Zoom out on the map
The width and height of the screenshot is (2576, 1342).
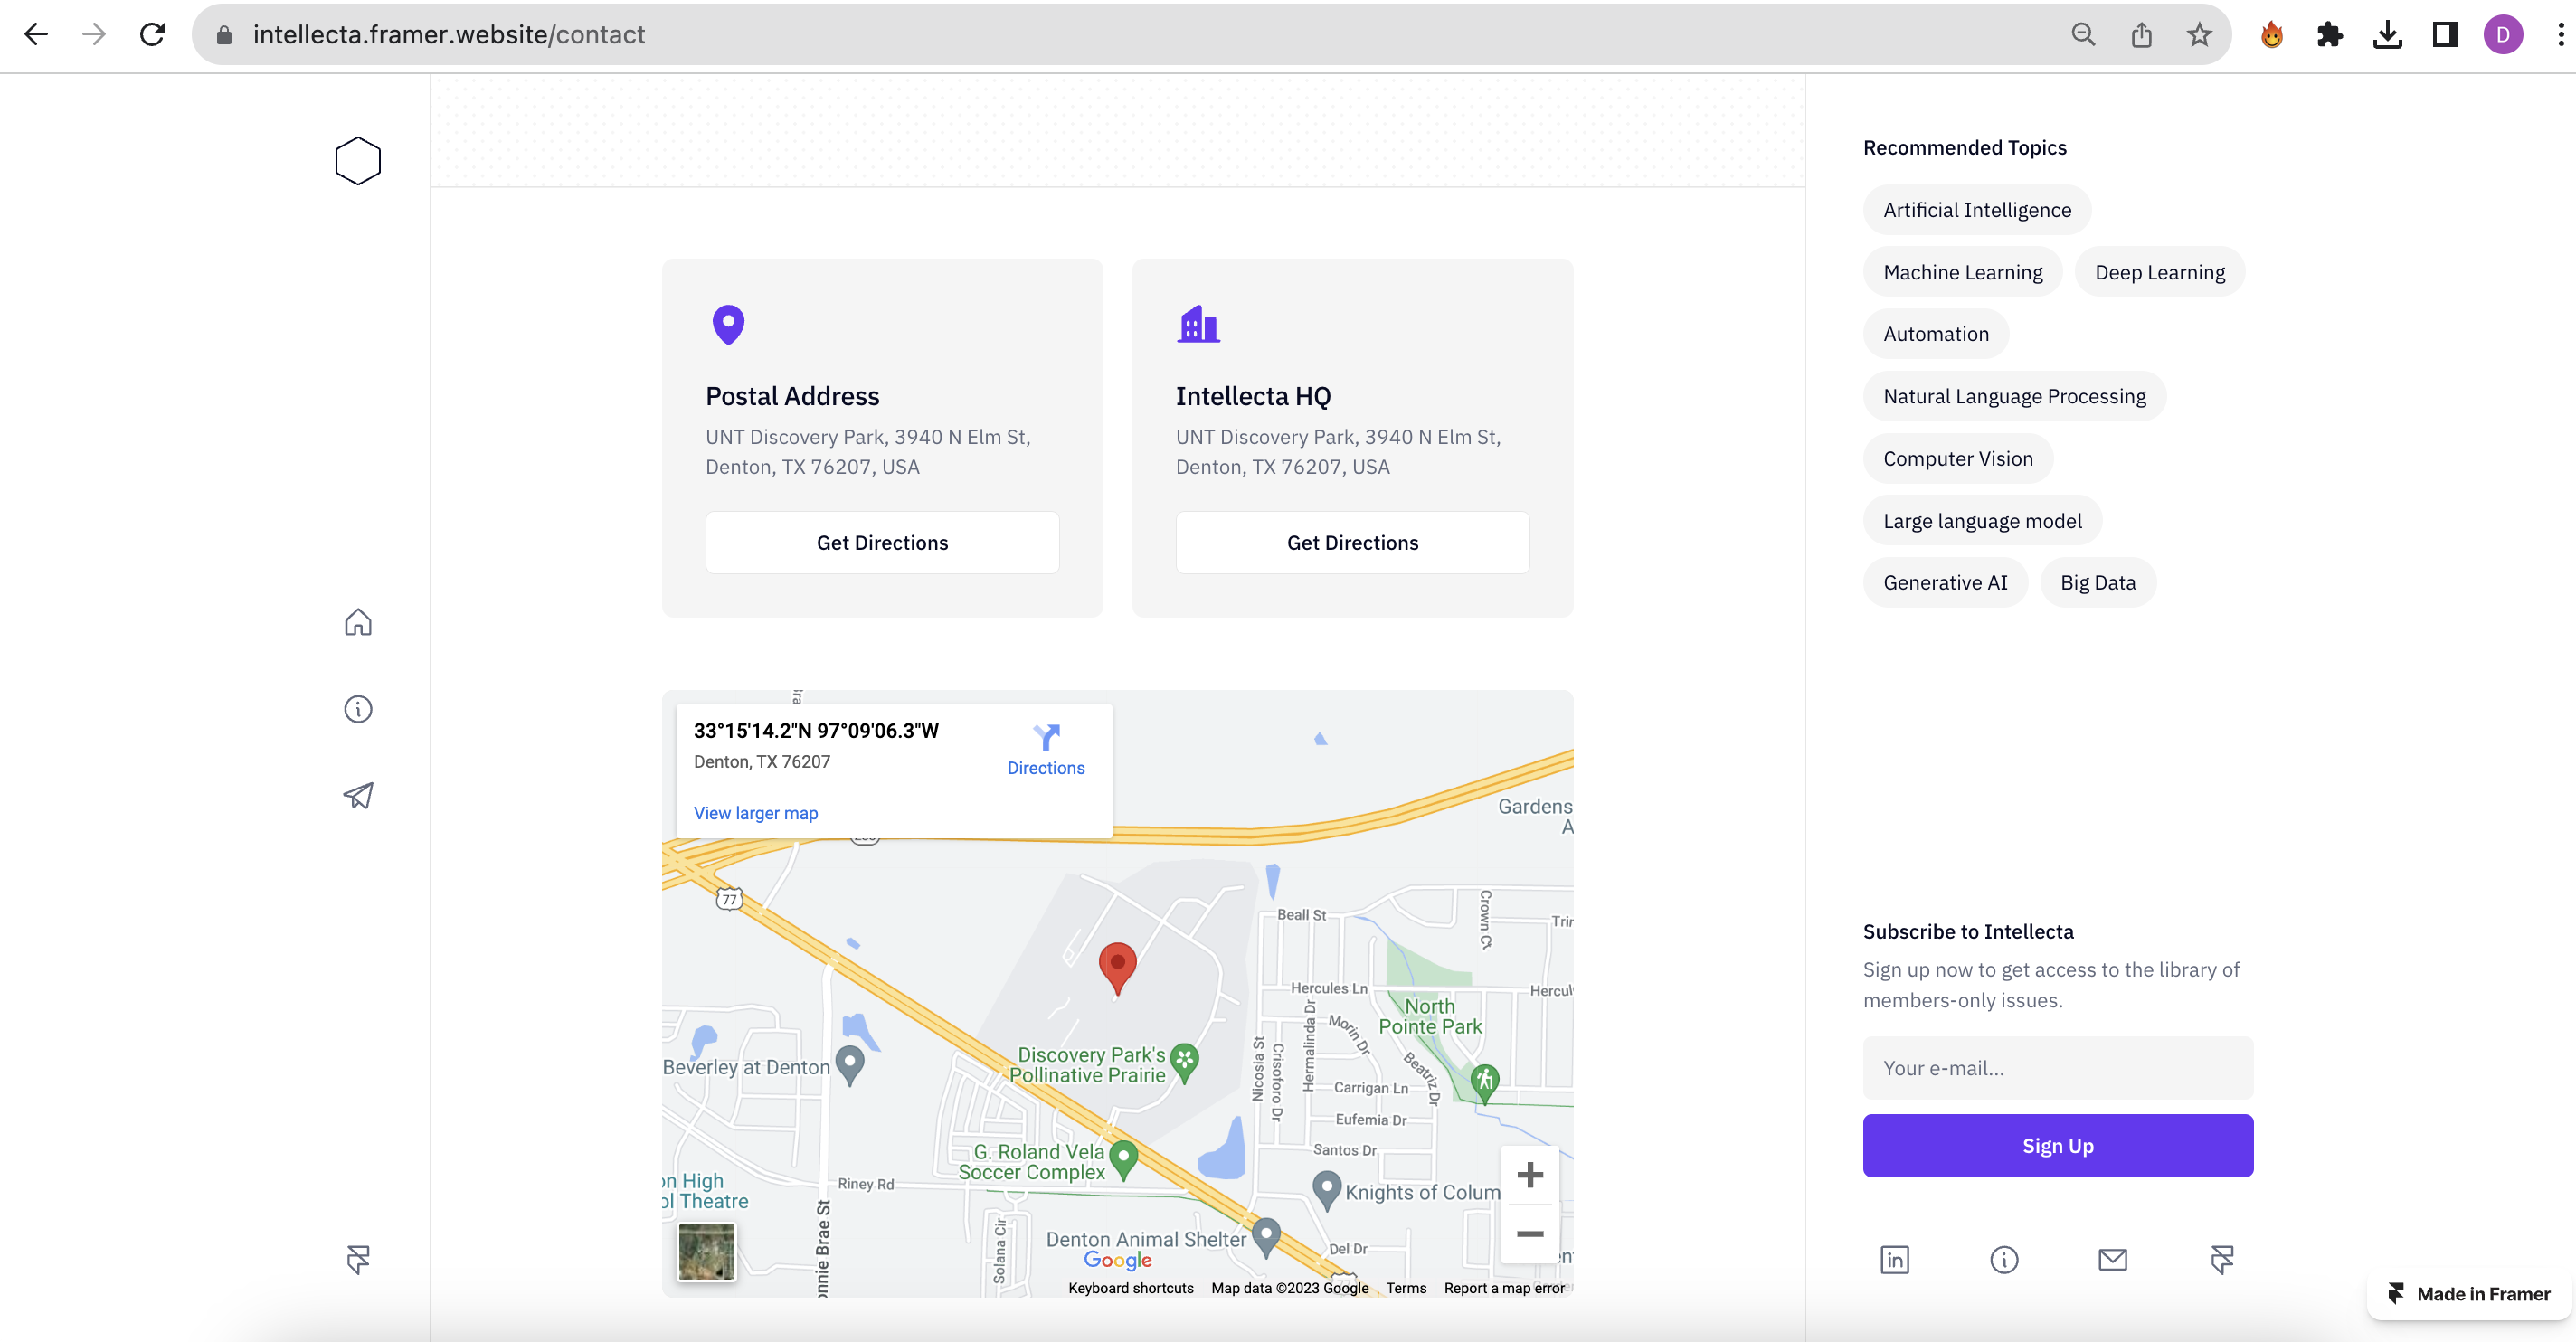1530,1234
